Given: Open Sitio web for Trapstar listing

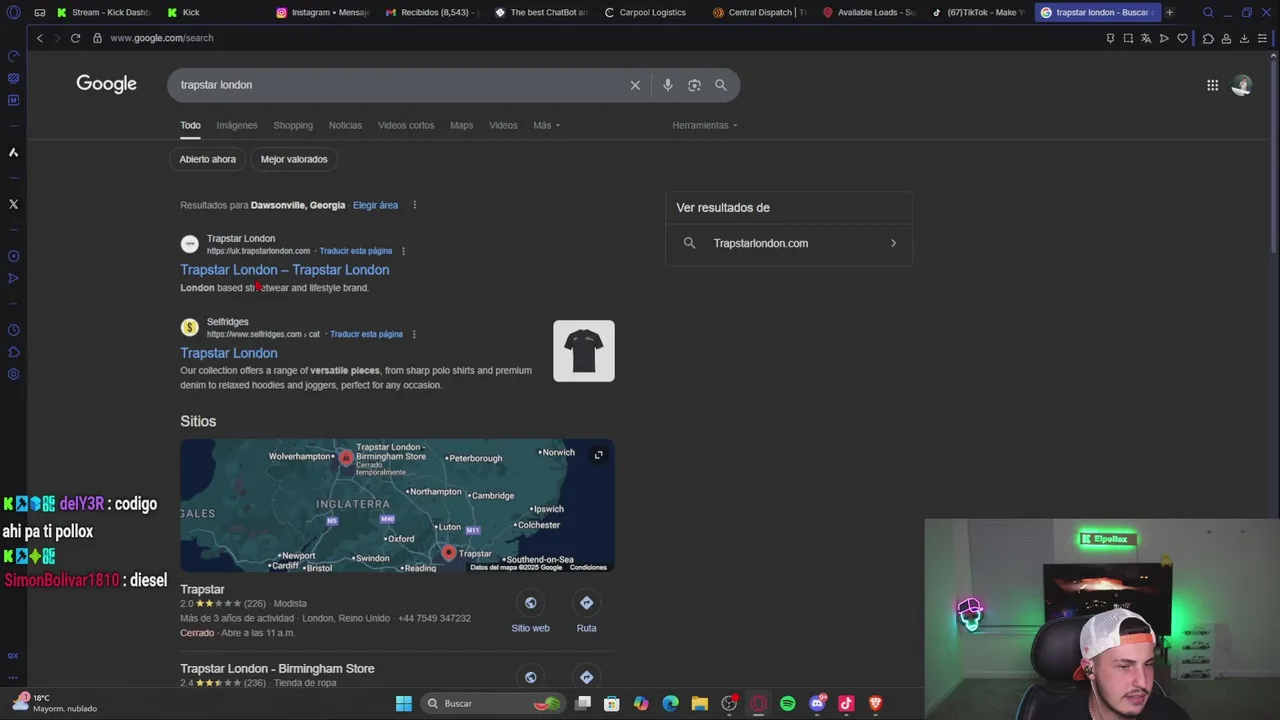Looking at the screenshot, I should click(530, 612).
